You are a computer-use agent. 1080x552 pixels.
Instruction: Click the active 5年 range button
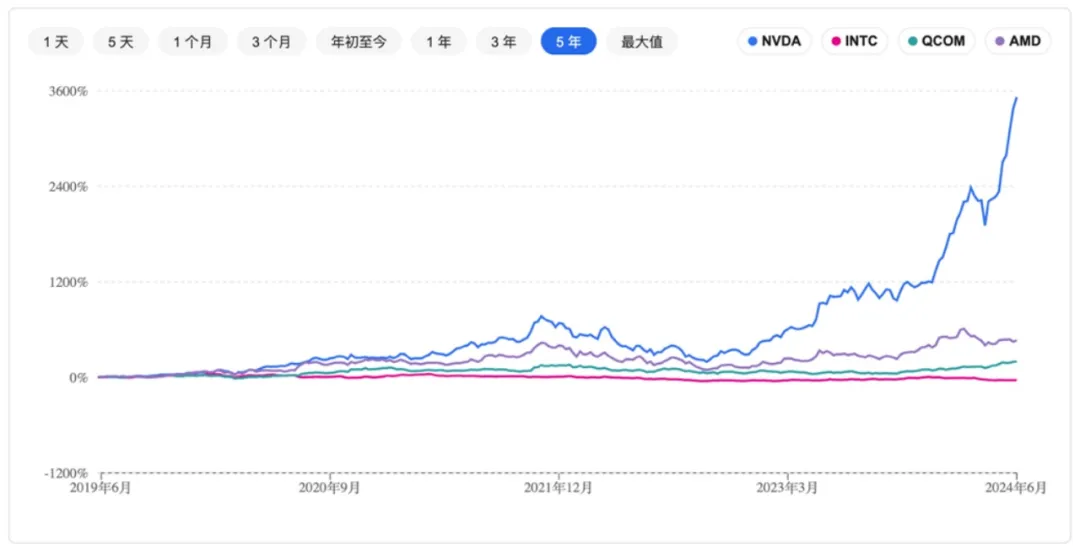pos(568,42)
